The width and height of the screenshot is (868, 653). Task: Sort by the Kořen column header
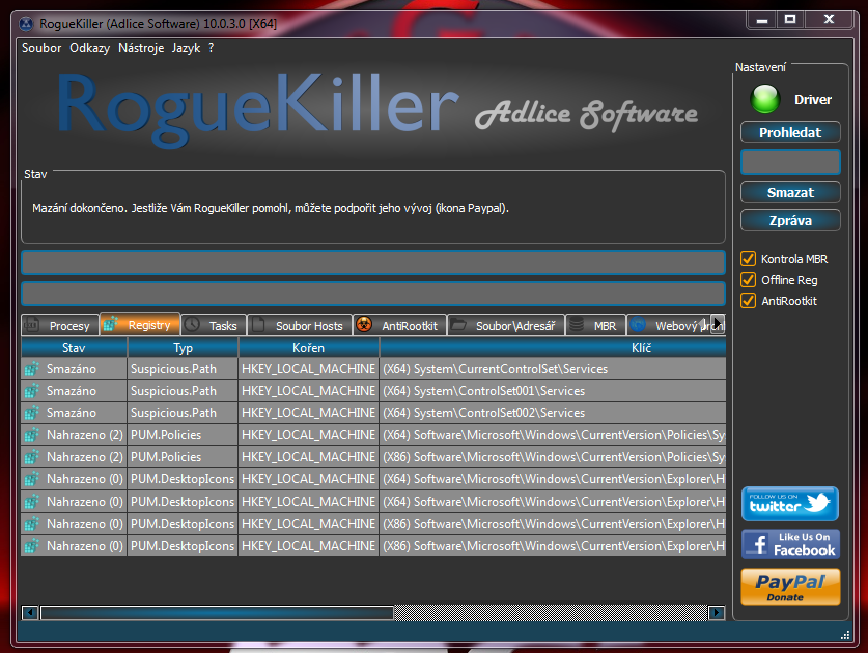click(308, 348)
